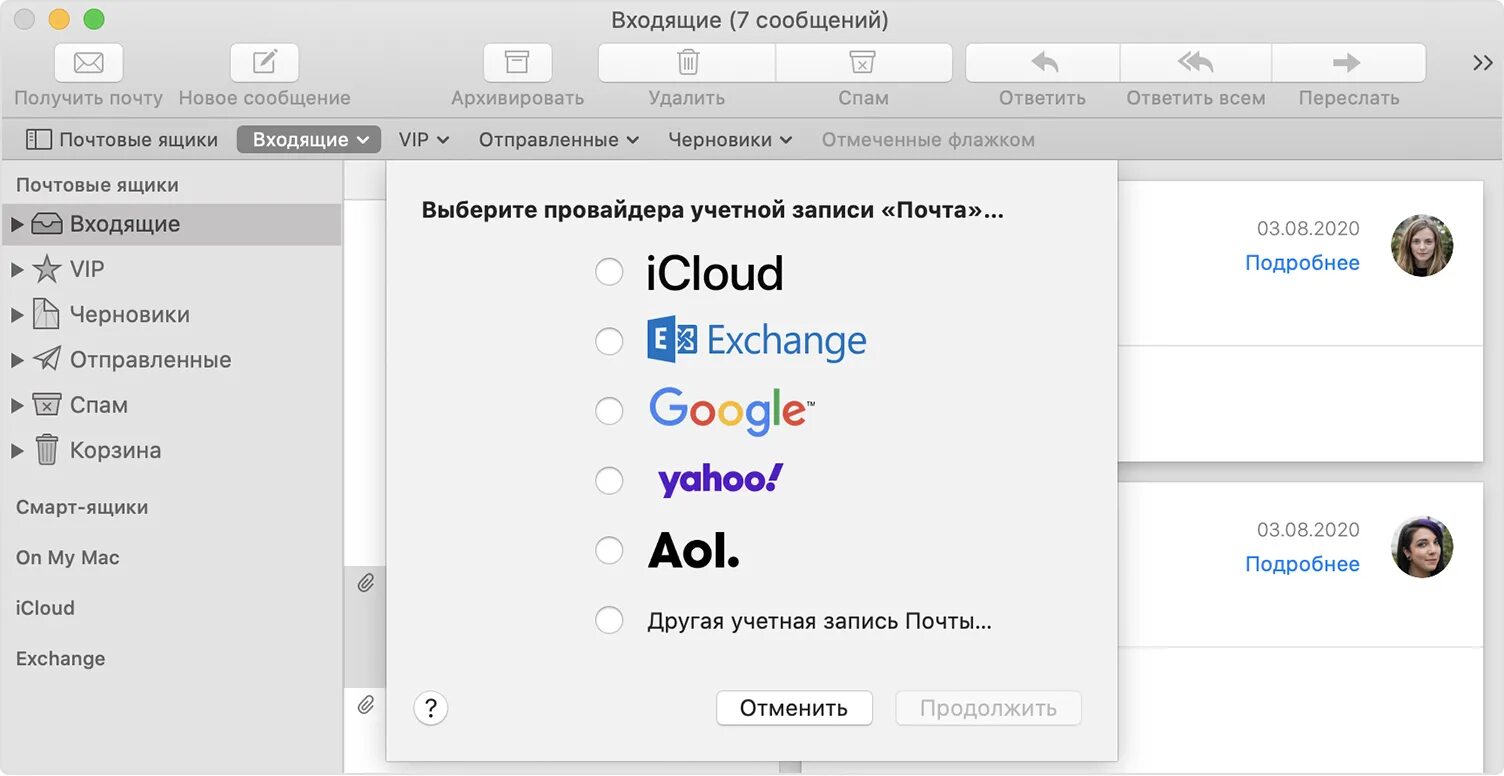Select the Yahoo radio button
The image size is (1504, 776).
609,481
